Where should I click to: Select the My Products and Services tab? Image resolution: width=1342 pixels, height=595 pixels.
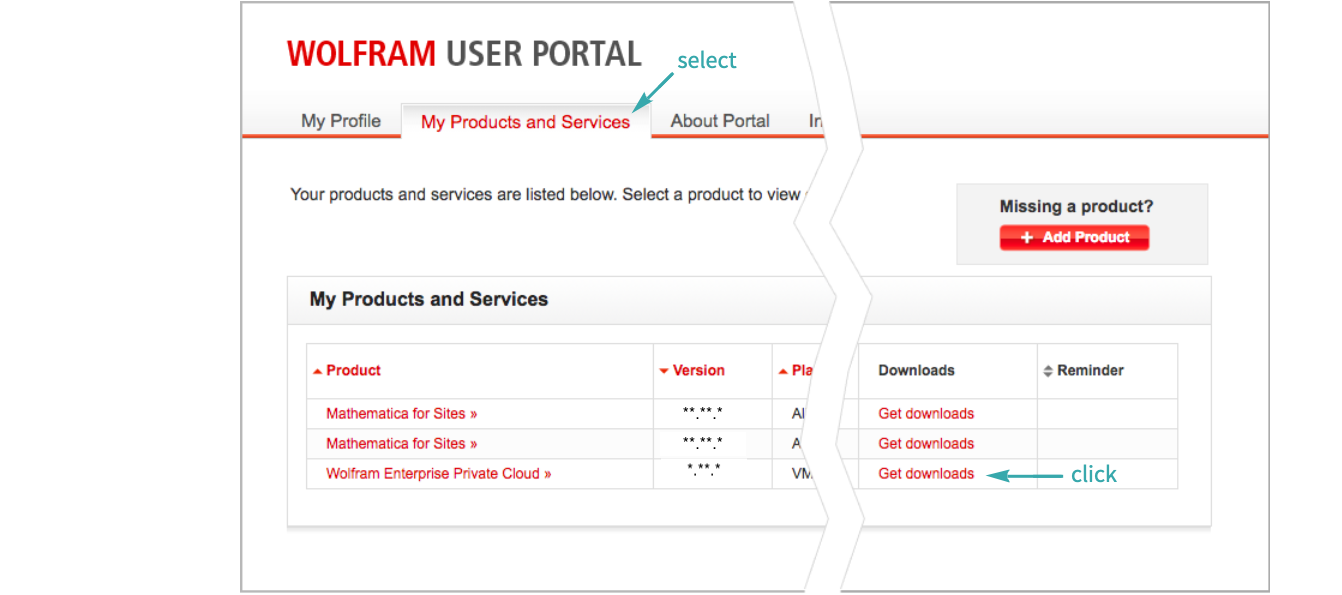[526, 122]
